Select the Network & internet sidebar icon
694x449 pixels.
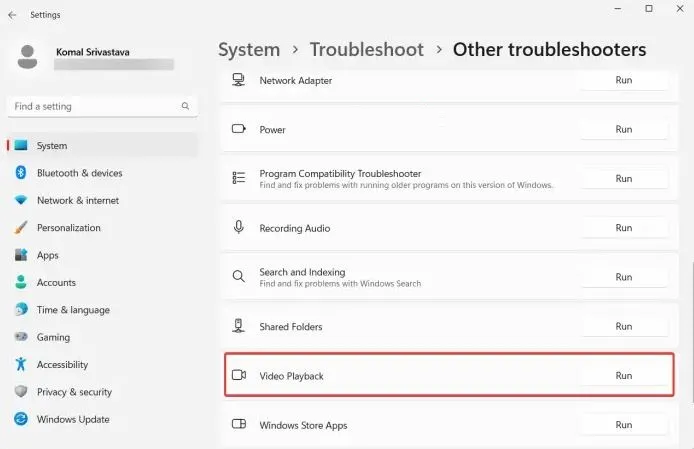pos(21,200)
